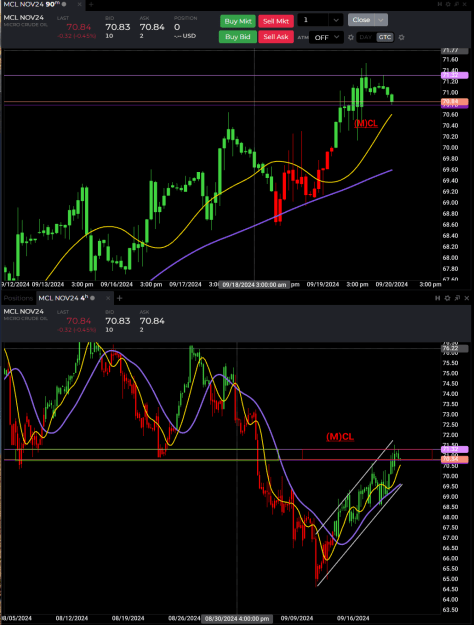Click the orange 70.84 price label on top chart axis
Image resolution: width=474 pixels, height=625 pixels.
pos(454,102)
